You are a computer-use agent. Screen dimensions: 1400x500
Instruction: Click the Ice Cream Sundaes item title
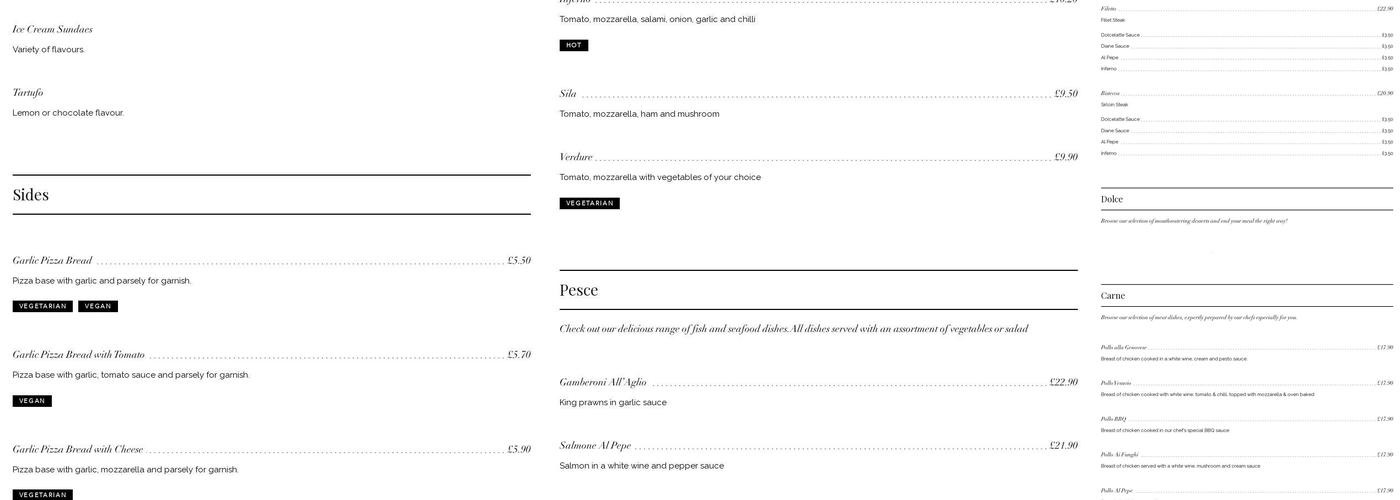(x=52, y=29)
